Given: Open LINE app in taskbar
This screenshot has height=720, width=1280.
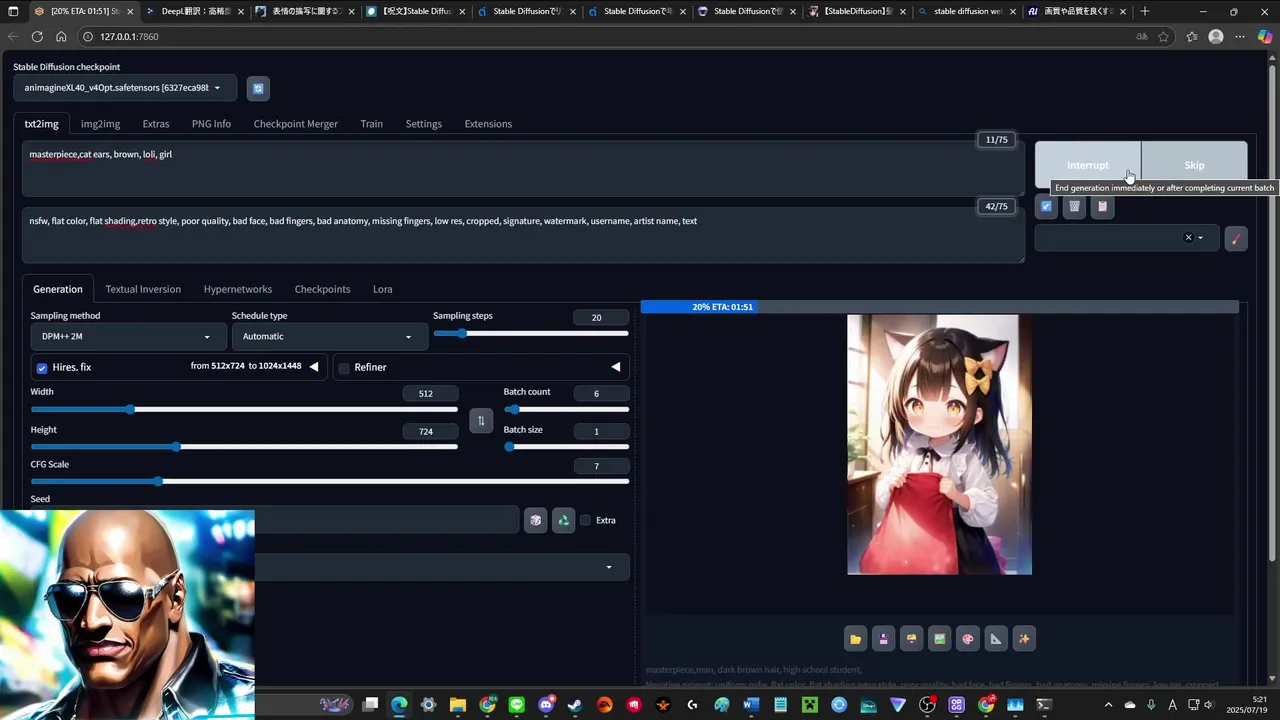Looking at the screenshot, I should 516,705.
